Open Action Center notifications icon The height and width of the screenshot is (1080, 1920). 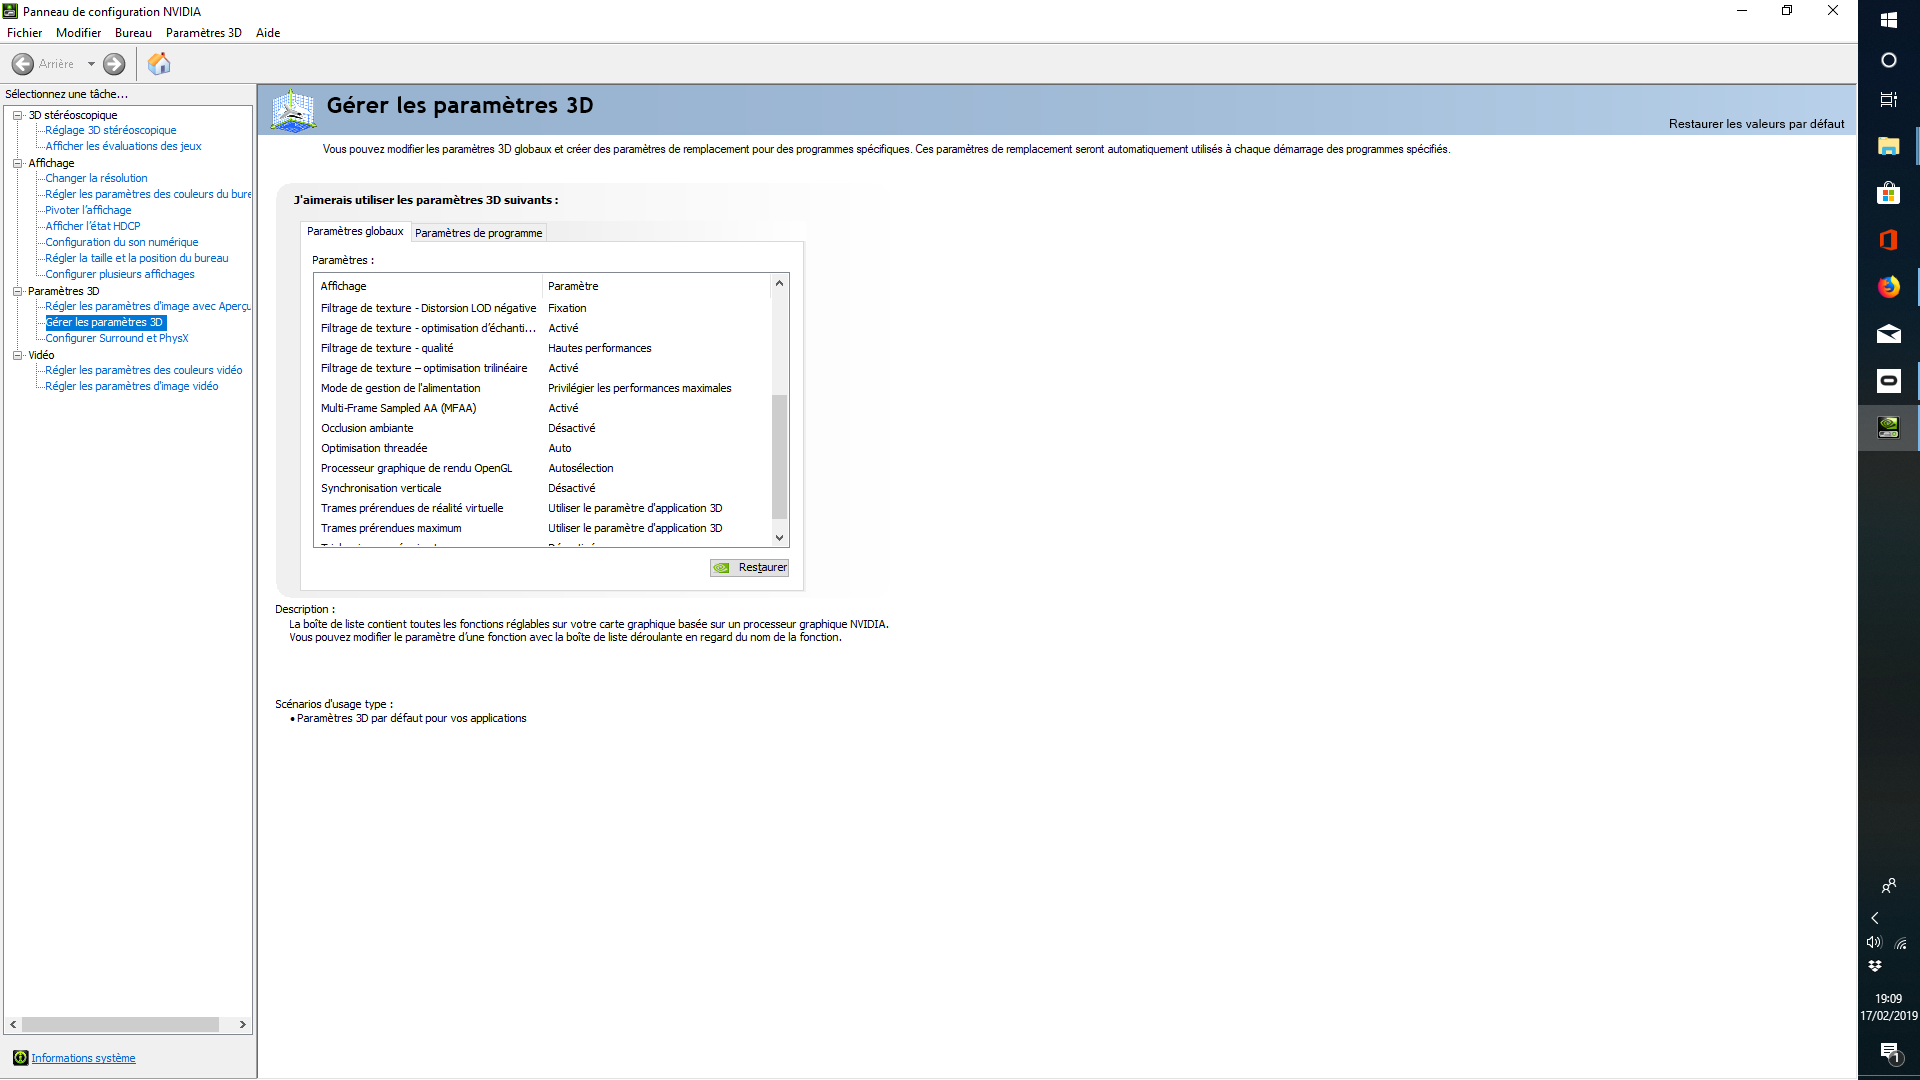point(1888,1052)
